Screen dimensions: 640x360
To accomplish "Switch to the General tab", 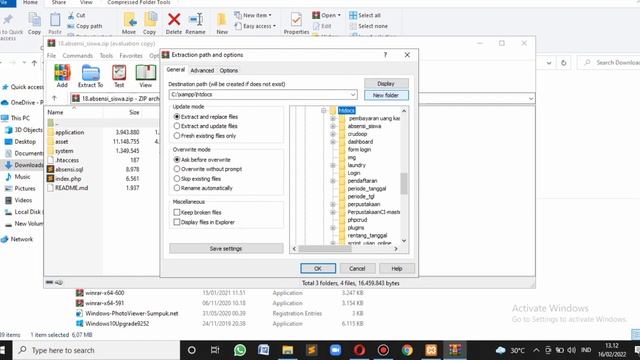I will click(176, 70).
